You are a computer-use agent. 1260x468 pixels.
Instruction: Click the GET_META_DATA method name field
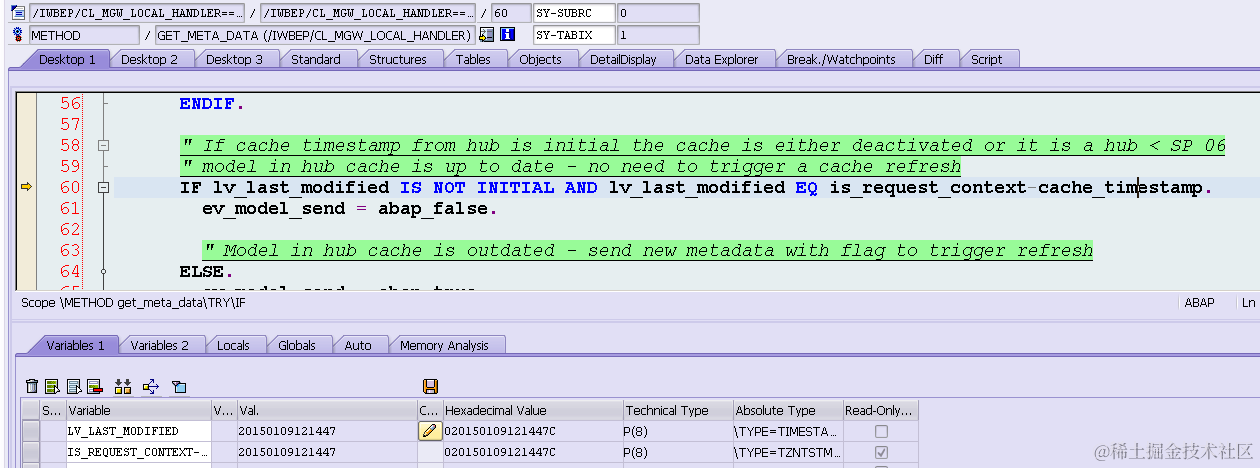pyautogui.click(x=315, y=35)
